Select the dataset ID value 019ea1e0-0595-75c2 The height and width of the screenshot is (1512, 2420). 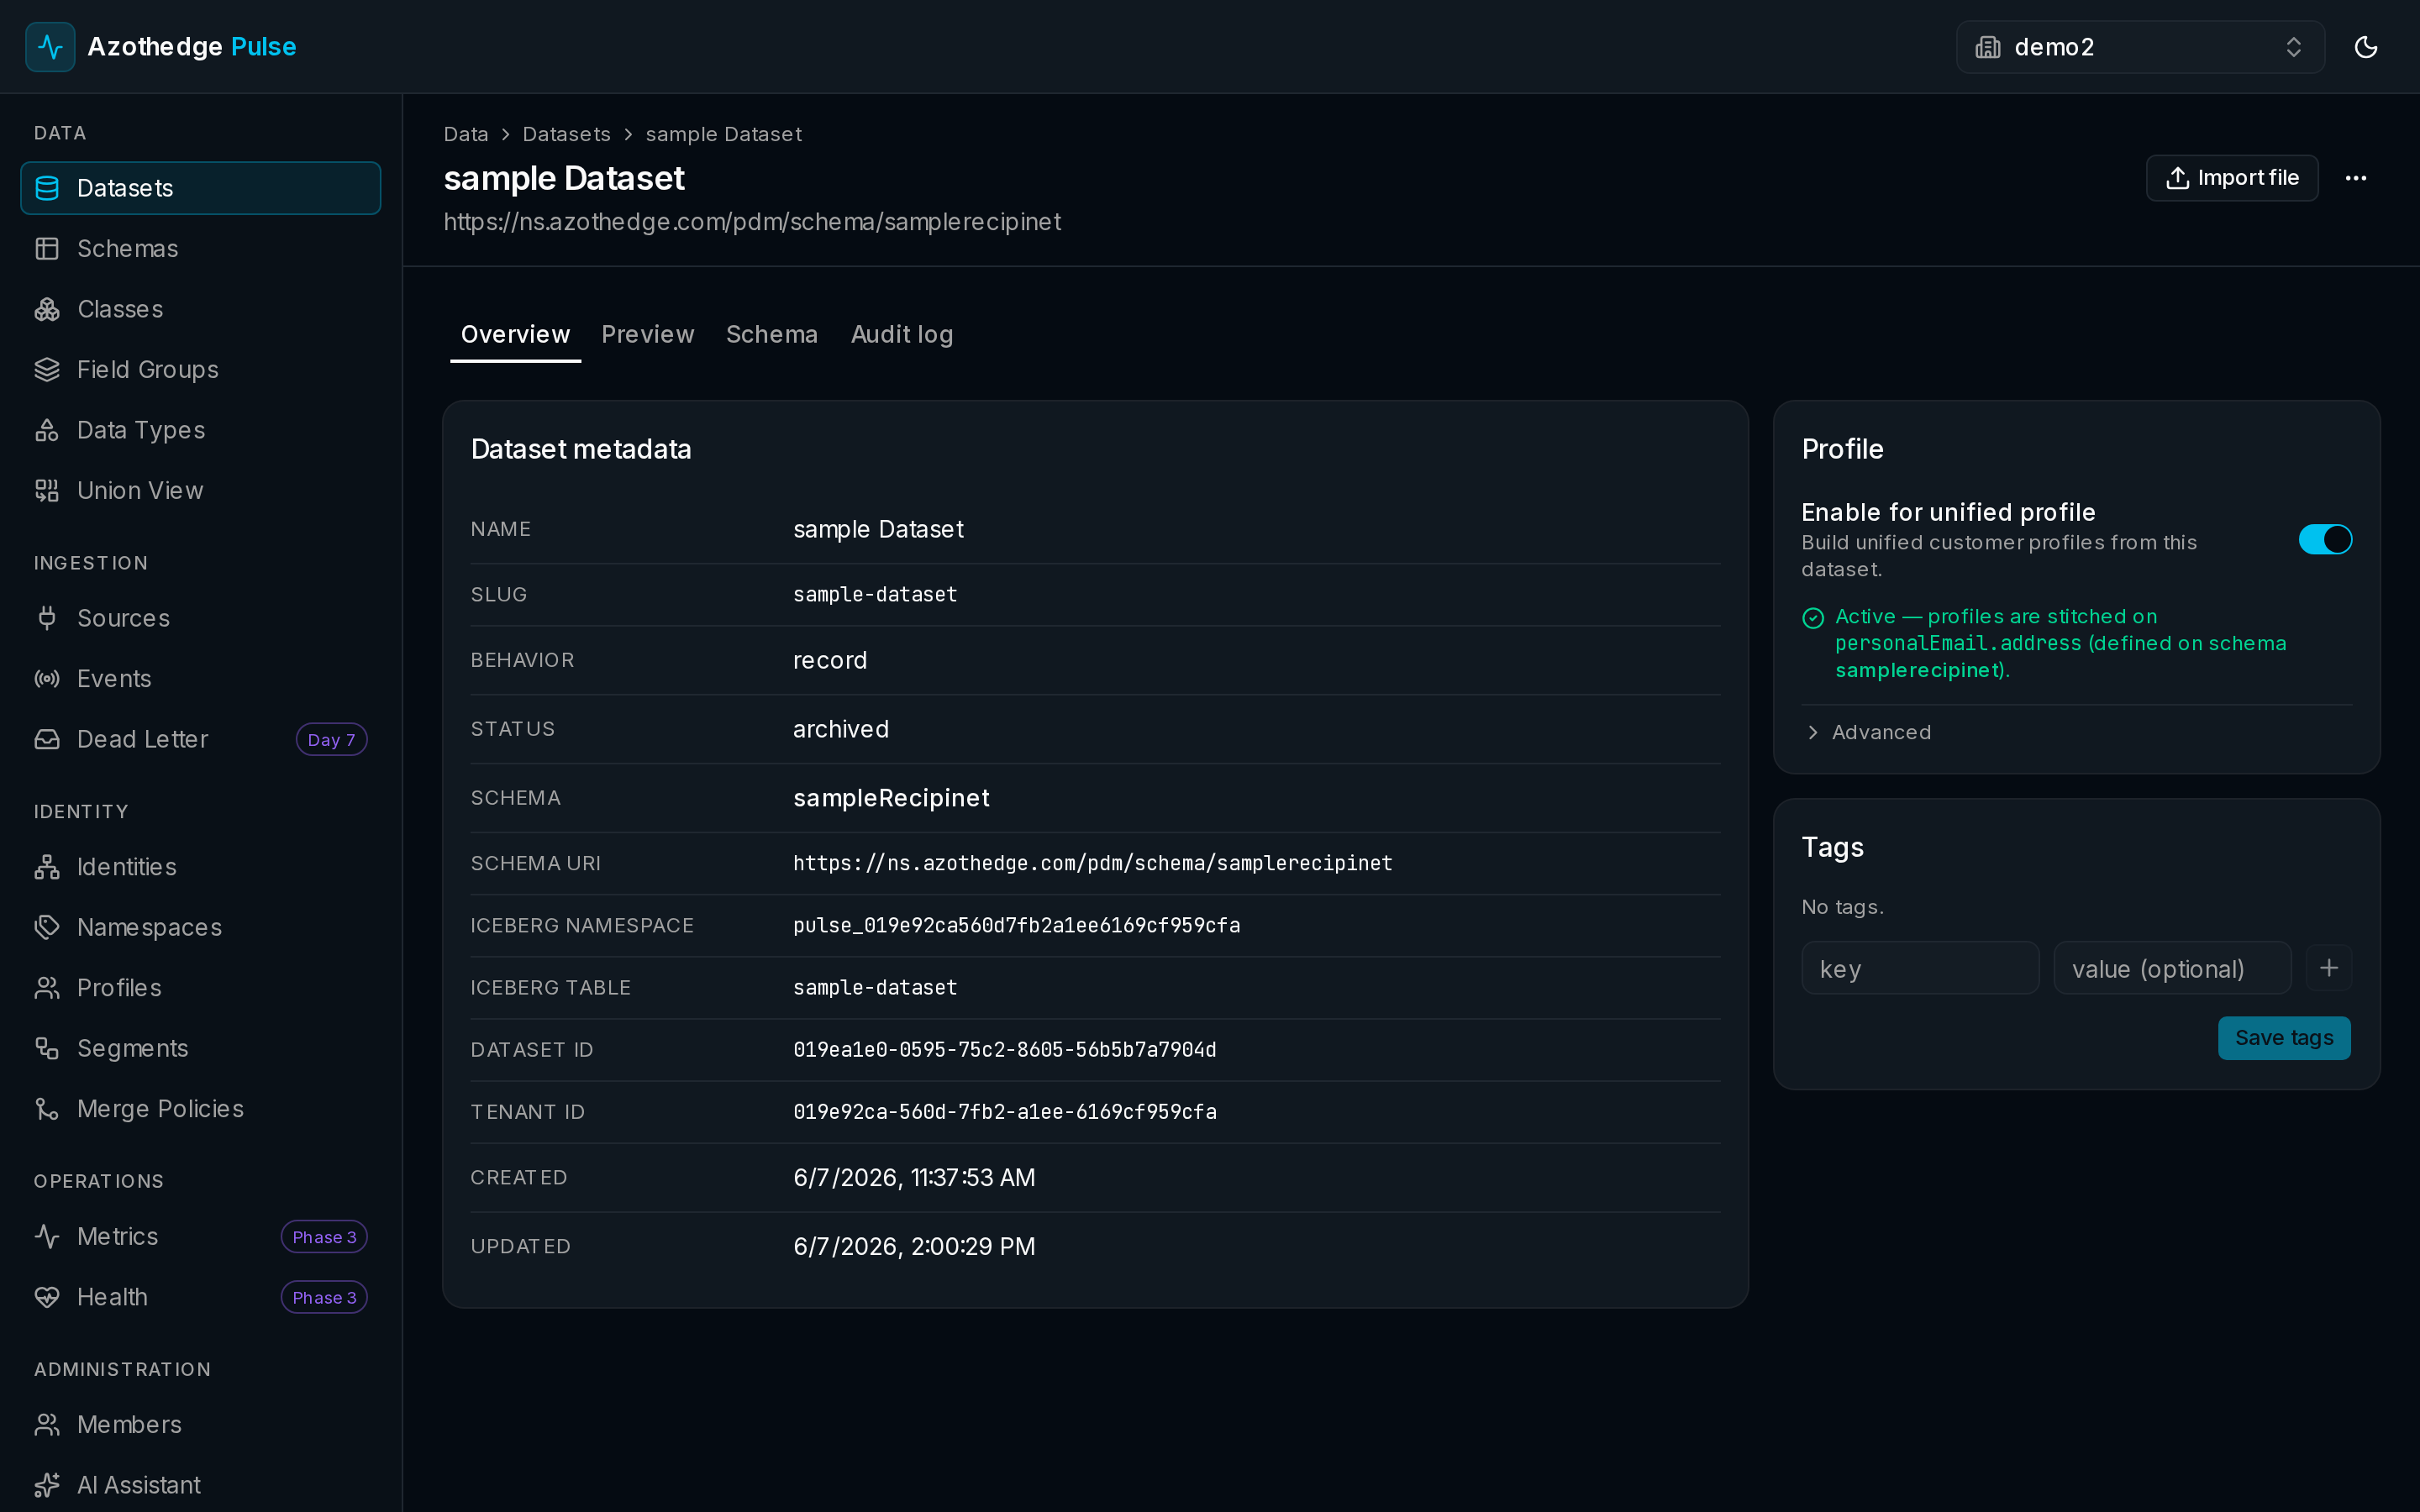click(x=1005, y=1050)
